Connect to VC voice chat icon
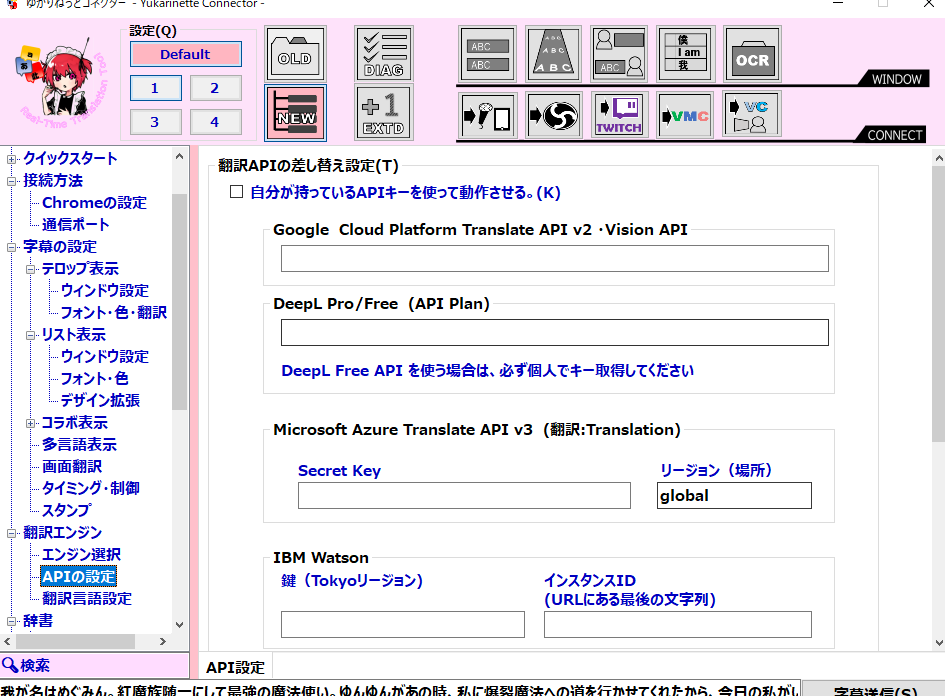The height and width of the screenshot is (696, 945). (x=752, y=114)
